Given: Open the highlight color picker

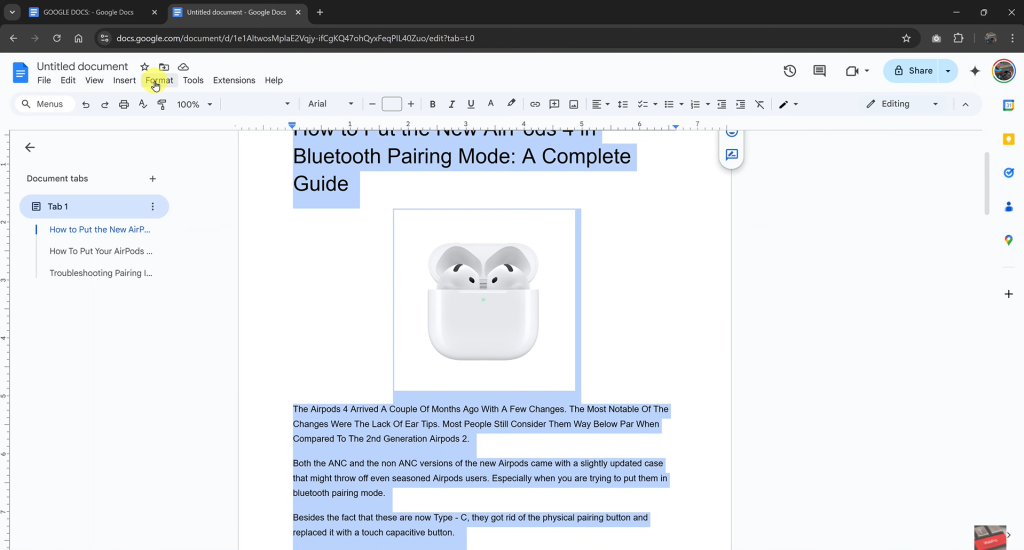Looking at the screenshot, I should pyautogui.click(x=511, y=104).
